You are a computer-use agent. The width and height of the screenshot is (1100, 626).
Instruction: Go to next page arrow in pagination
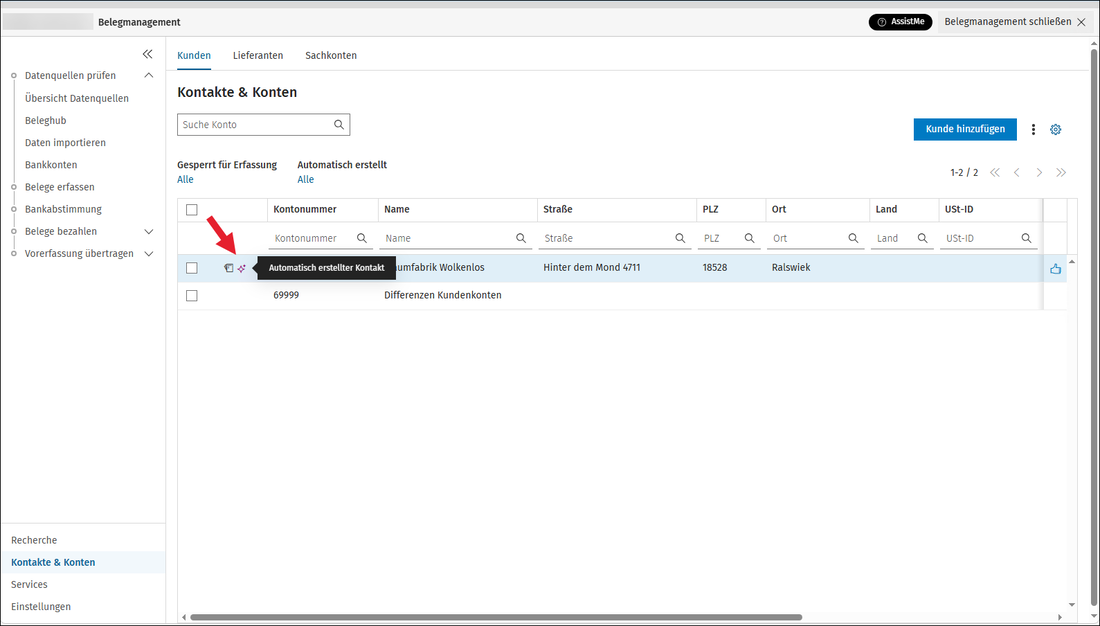[1039, 173]
